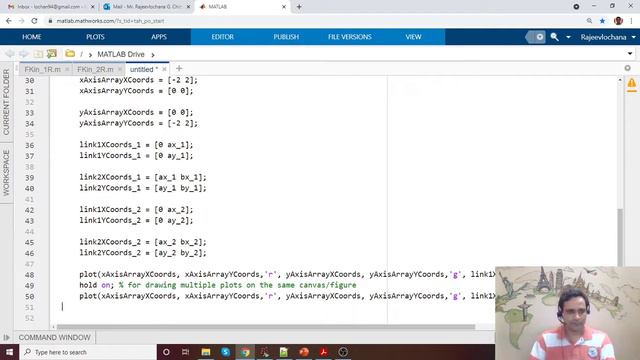Image resolution: width=640 pixels, height=360 pixels.
Task: Expand the COMMAND WINDOW panel
Action: (54, 338)
